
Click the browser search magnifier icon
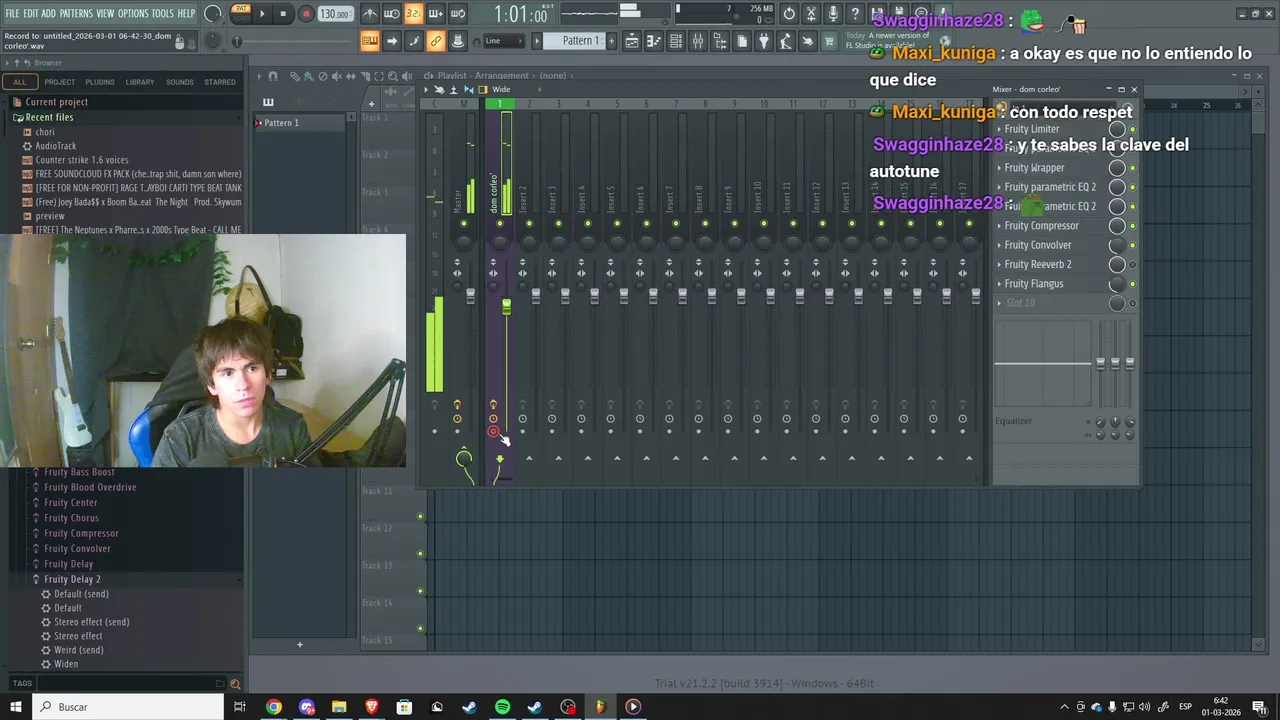(235, 684)
